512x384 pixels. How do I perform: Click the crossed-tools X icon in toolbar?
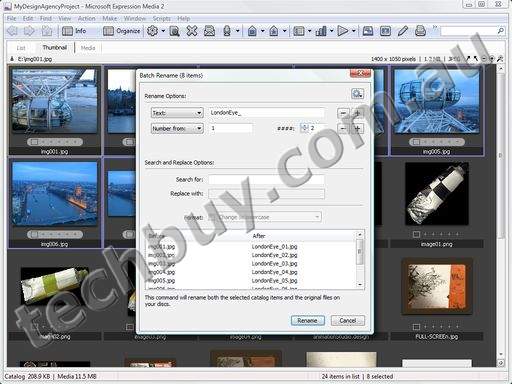point(192,31)
